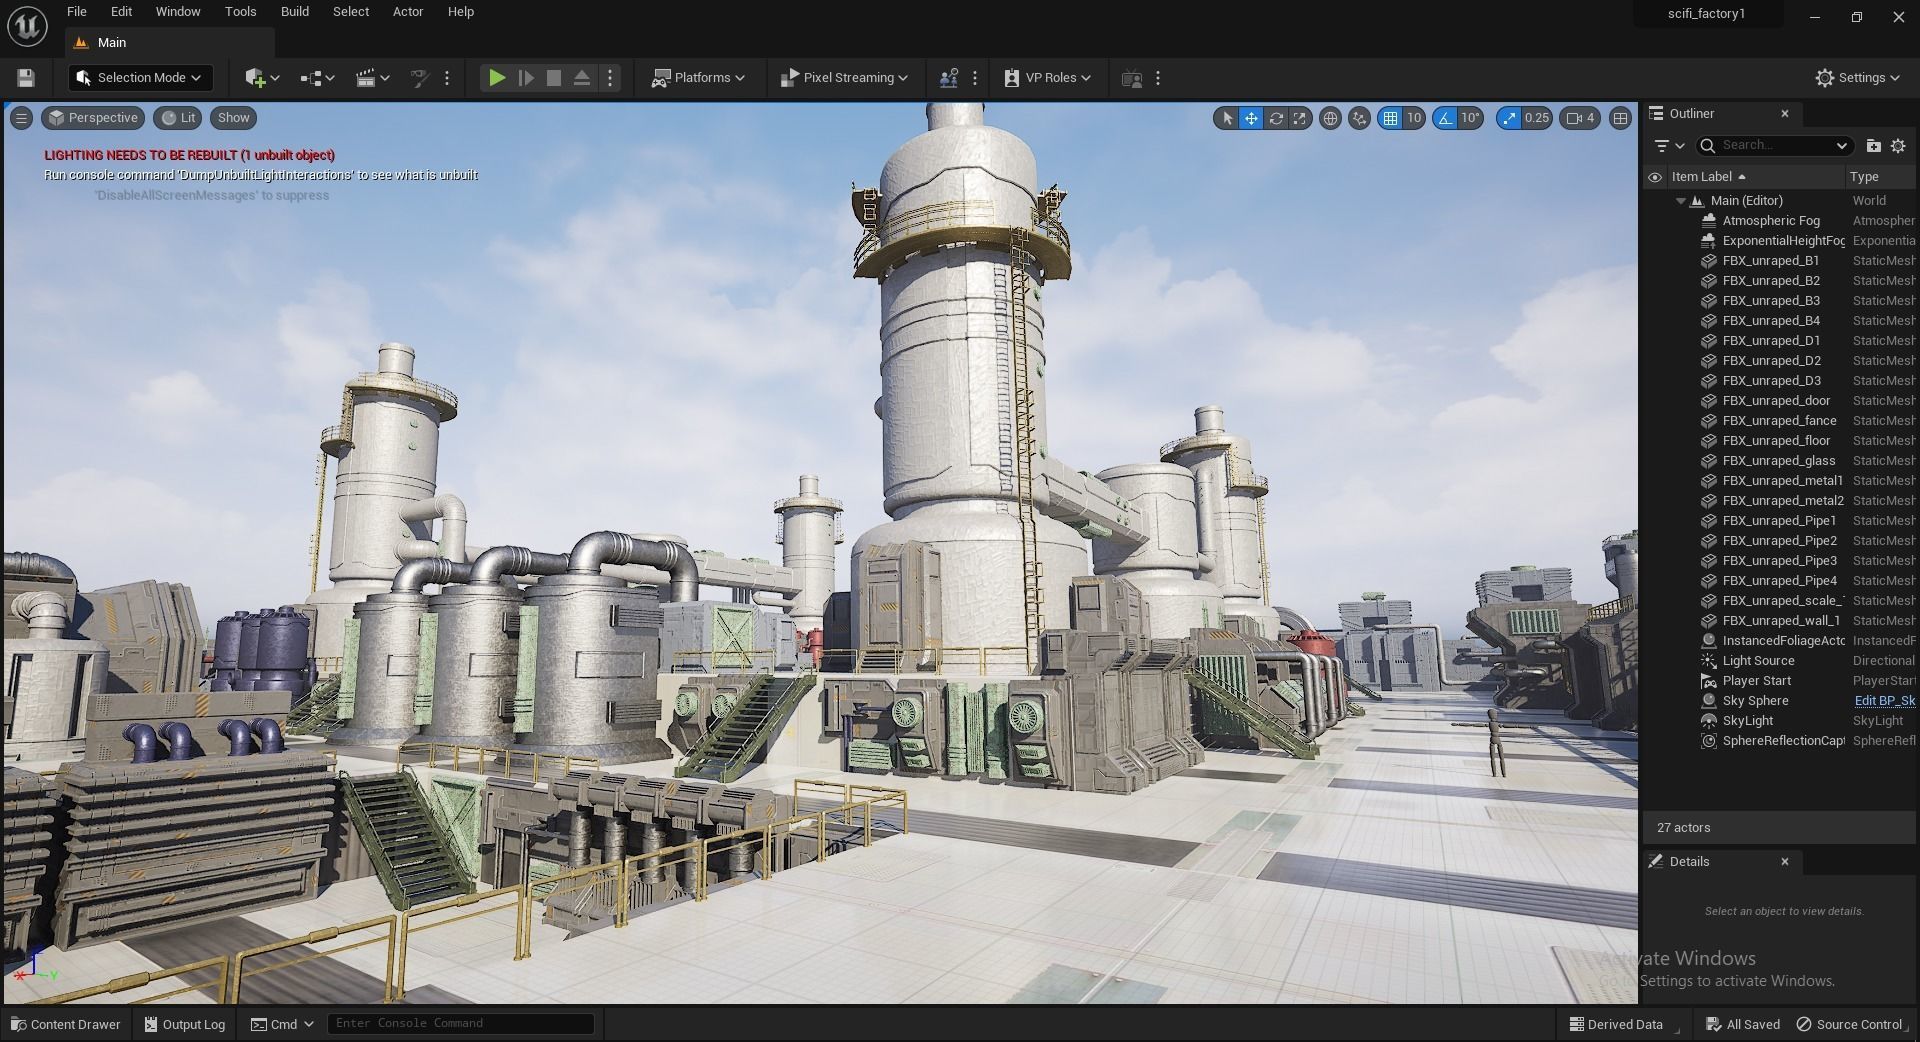Activate the Translate move tool
This screenshot has height=1042, width=1920.
tap(1251, 118)
